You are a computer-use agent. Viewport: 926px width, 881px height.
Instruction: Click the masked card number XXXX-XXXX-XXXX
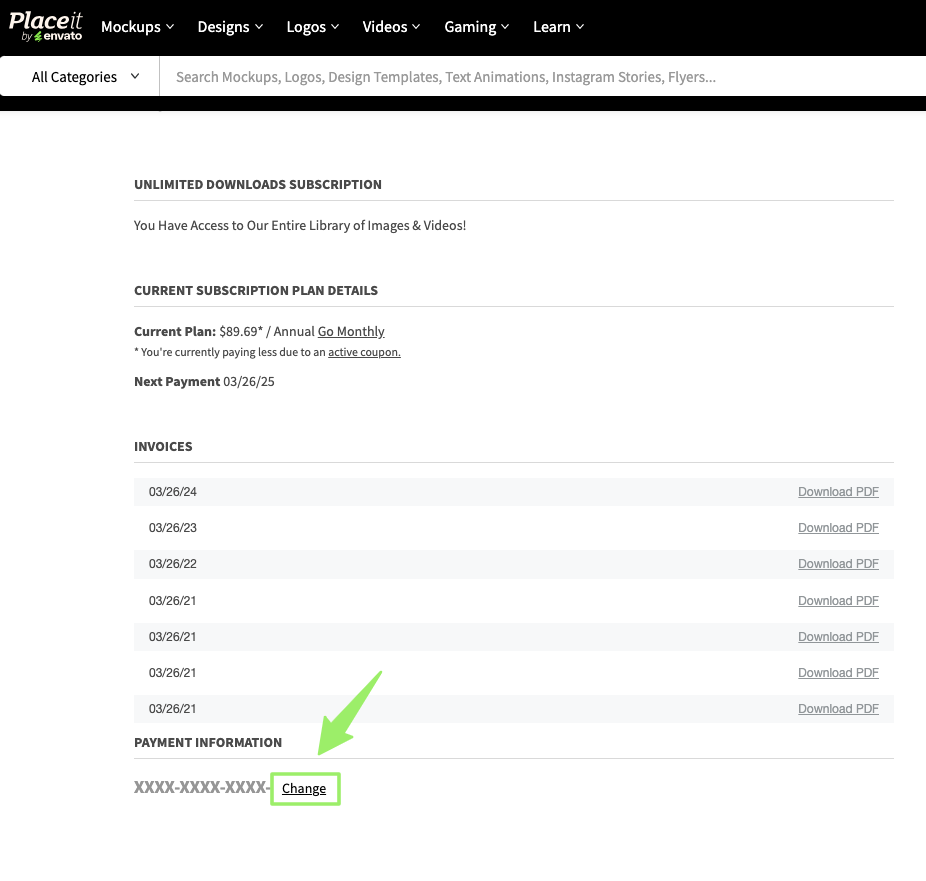coord(201,787)
